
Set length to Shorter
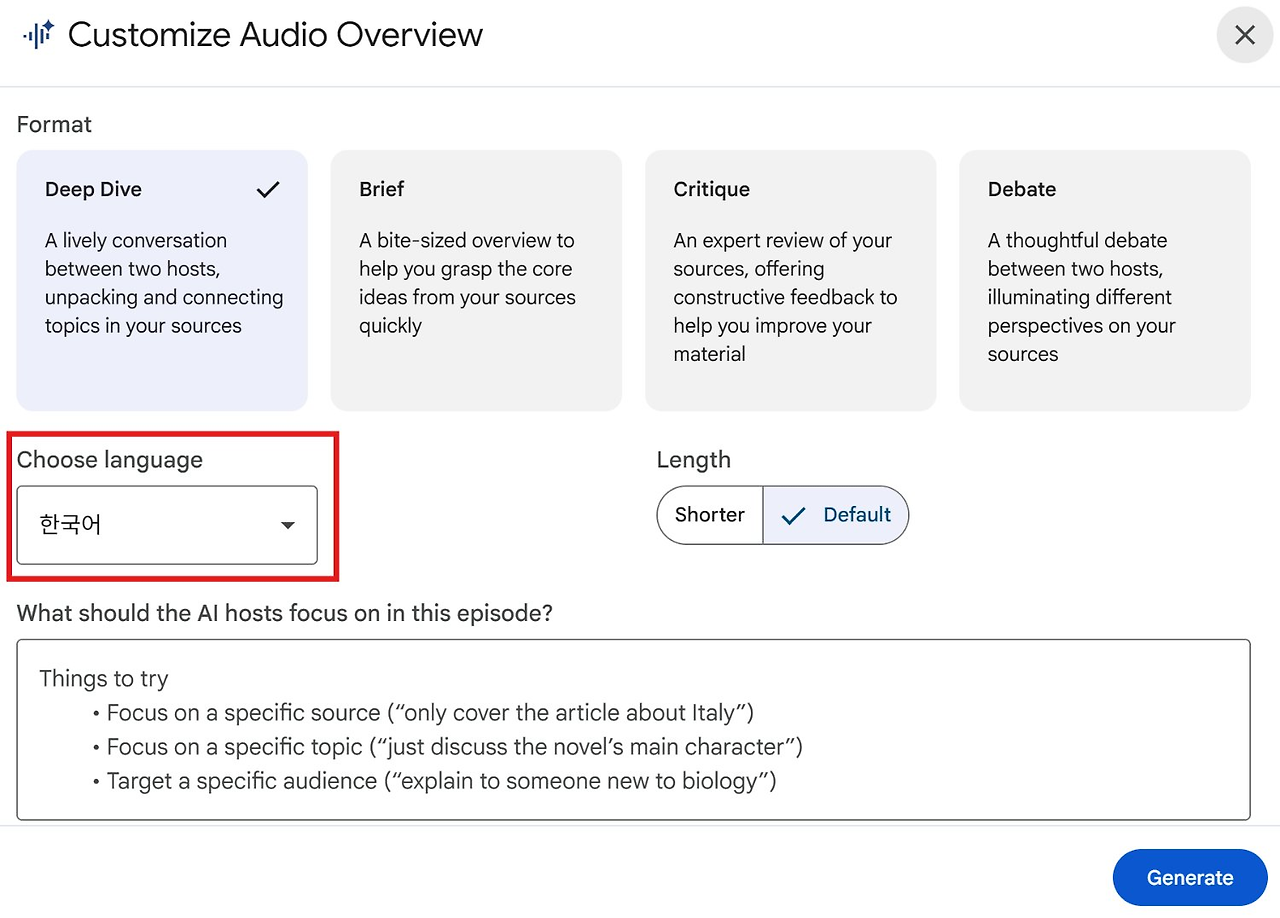click(x=710, y=515)
